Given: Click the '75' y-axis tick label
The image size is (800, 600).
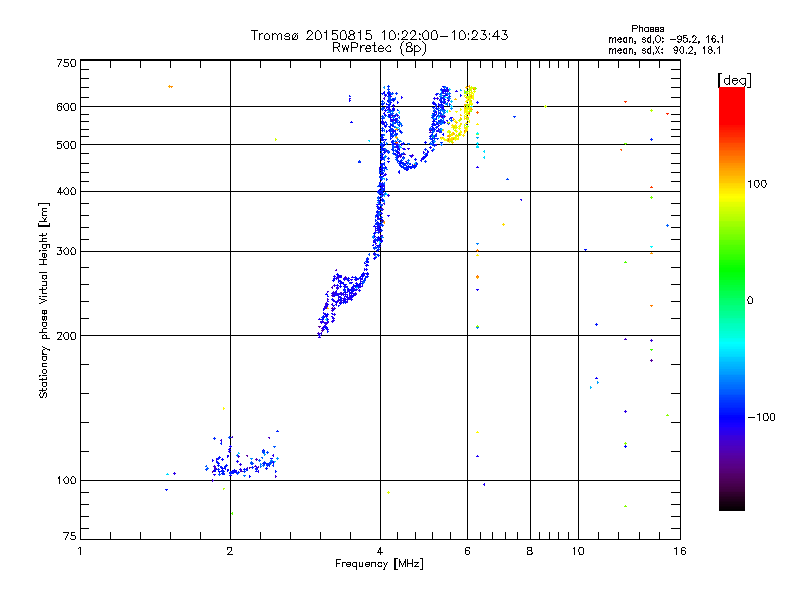Looking at the screenshot, I should 70,536.
